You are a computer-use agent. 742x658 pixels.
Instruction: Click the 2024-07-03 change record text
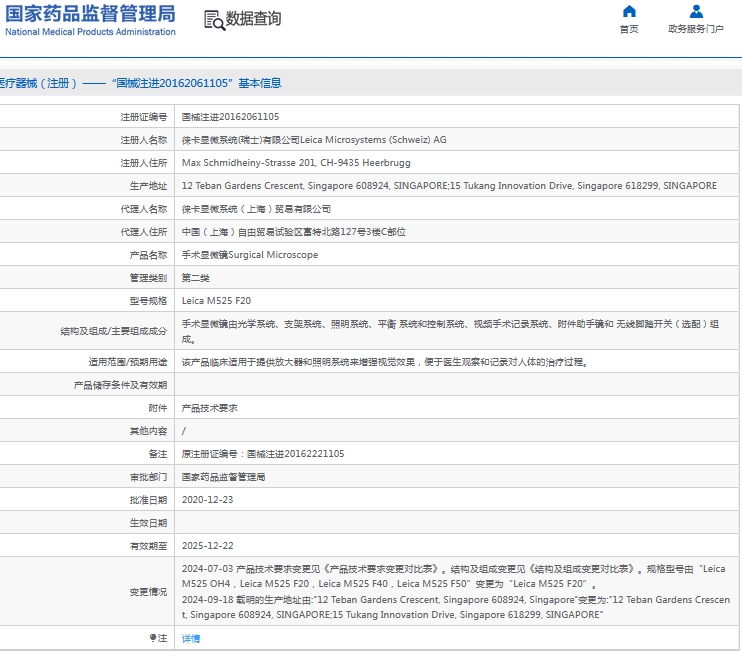point(453,576)
